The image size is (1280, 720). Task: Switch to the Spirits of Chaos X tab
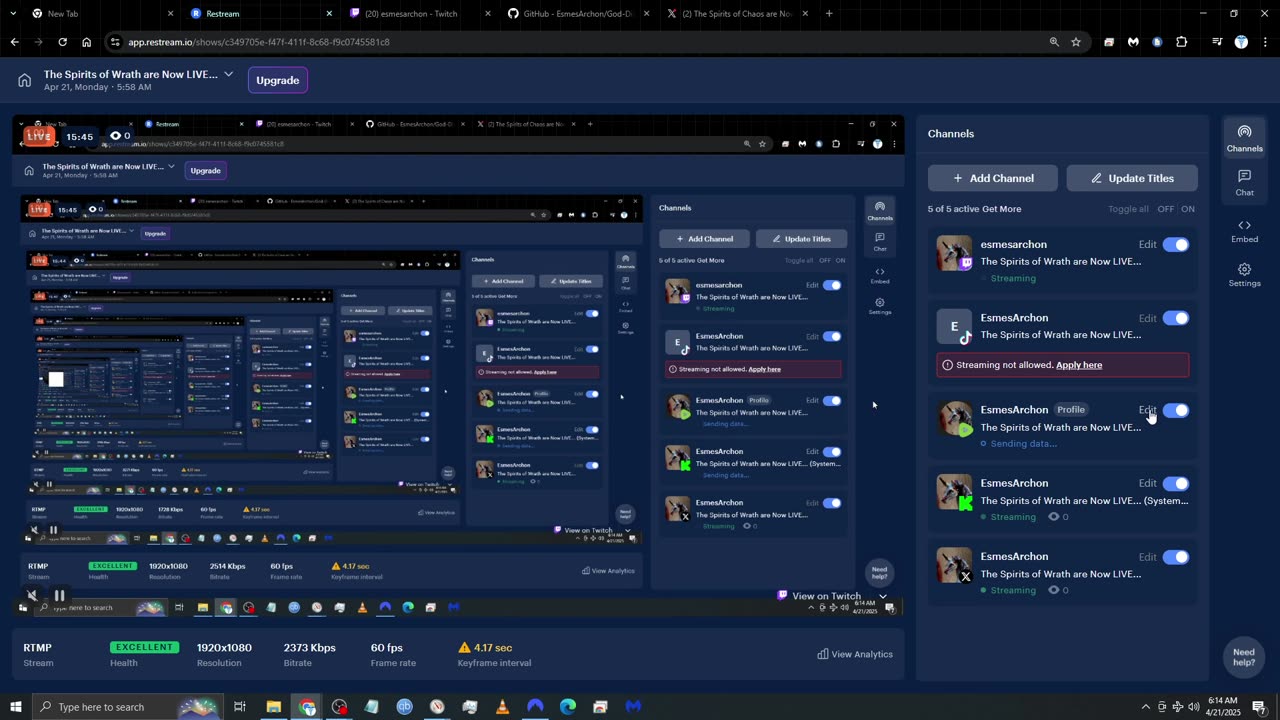736,14
